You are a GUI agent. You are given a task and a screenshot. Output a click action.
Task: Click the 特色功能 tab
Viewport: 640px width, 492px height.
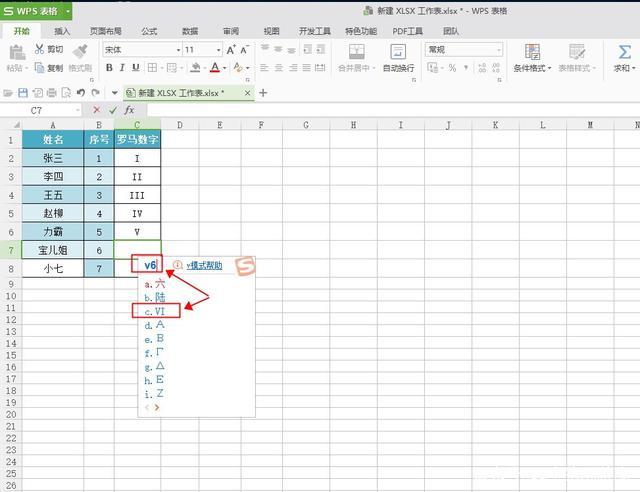pyautogui.click(x=361, y=31)
